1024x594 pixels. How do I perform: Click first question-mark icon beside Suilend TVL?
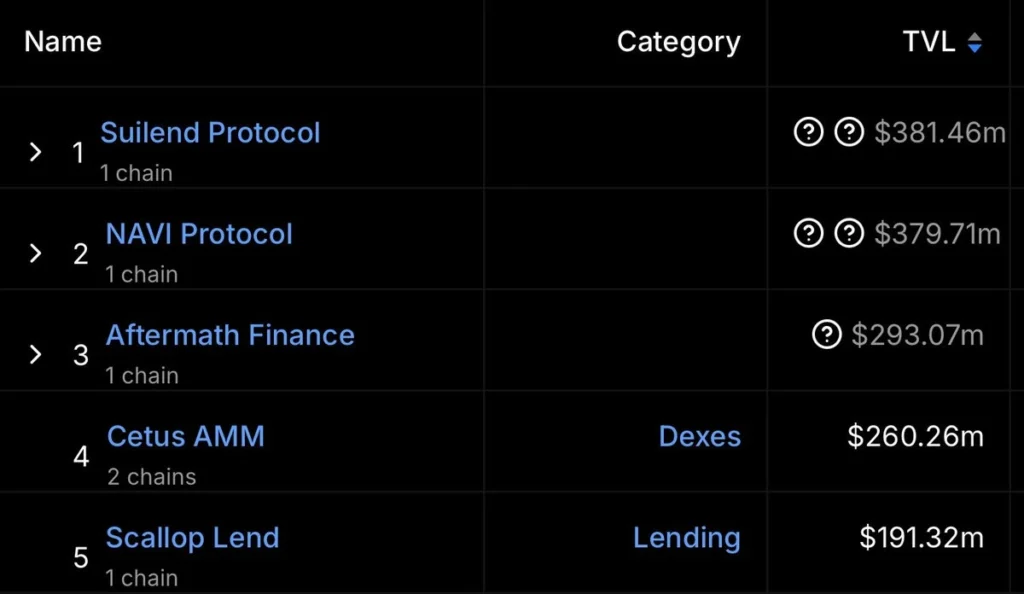[x=808, y=133]
